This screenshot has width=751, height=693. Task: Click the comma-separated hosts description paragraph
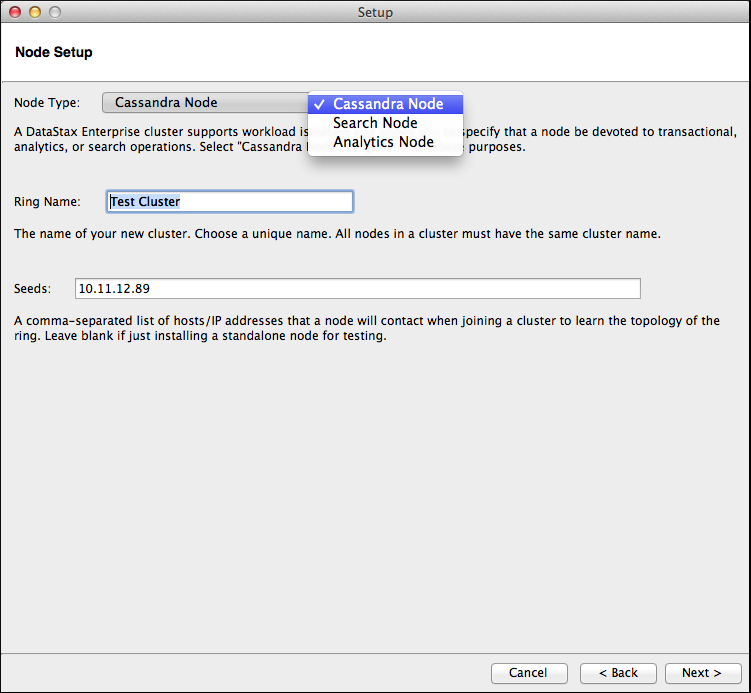tap(366, 328)
